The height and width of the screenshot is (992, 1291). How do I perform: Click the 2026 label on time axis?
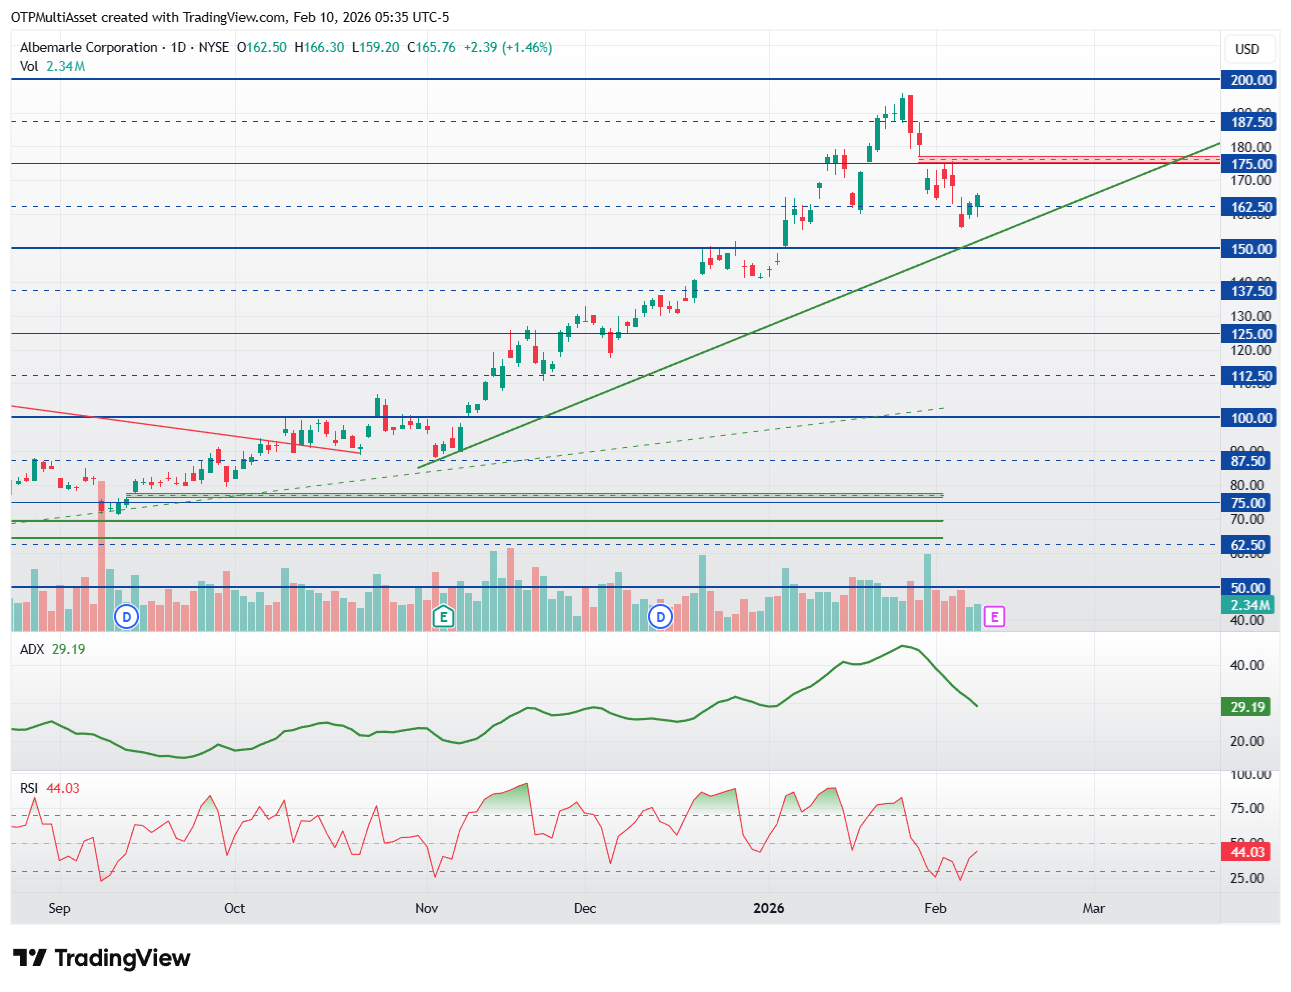click(768, 908)
